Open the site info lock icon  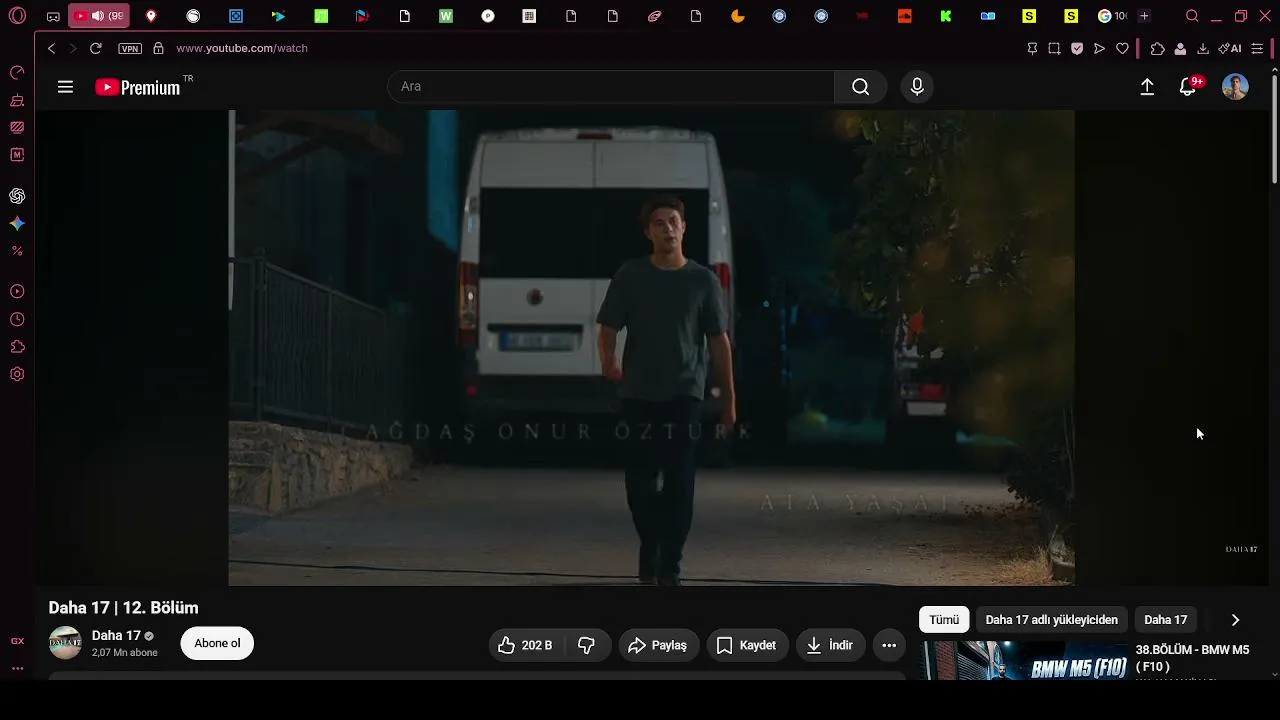158,48
